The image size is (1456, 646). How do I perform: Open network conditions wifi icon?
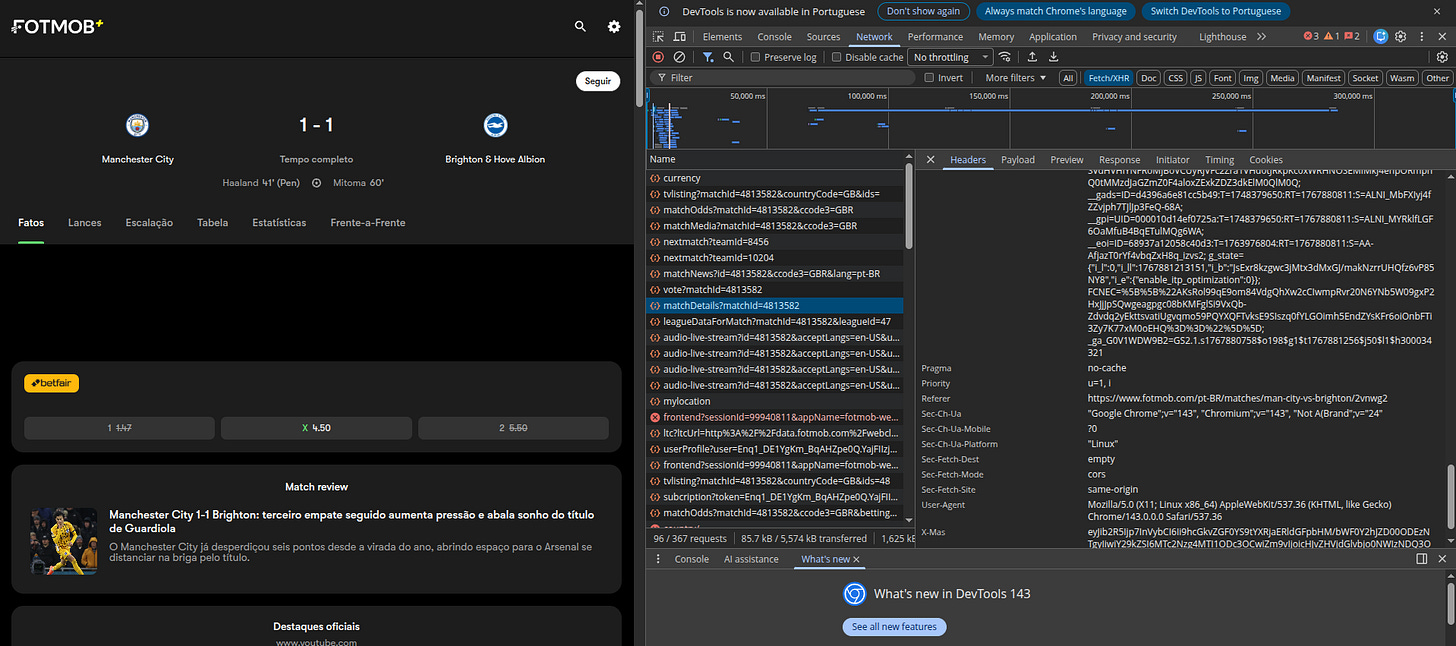pyautogui.click(x=1005, y=57)
